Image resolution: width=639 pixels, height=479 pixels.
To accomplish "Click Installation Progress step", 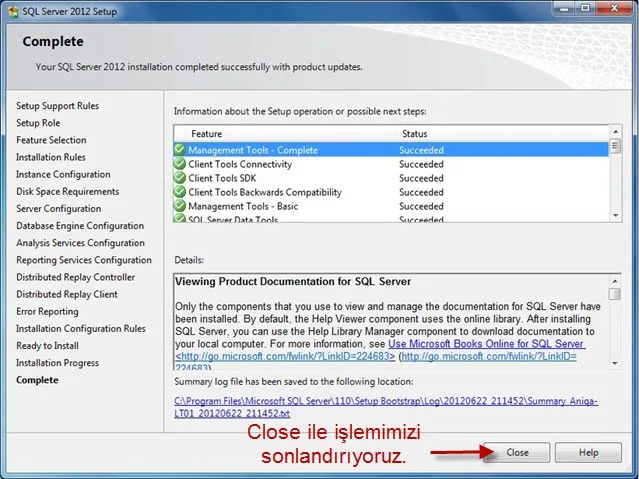I will (57, 362).
